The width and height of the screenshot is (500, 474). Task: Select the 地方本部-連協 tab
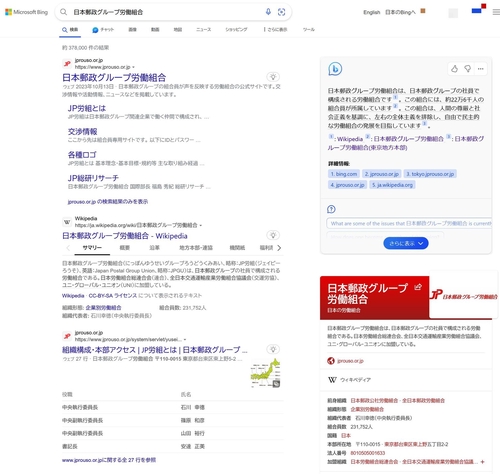pos(196,248)
